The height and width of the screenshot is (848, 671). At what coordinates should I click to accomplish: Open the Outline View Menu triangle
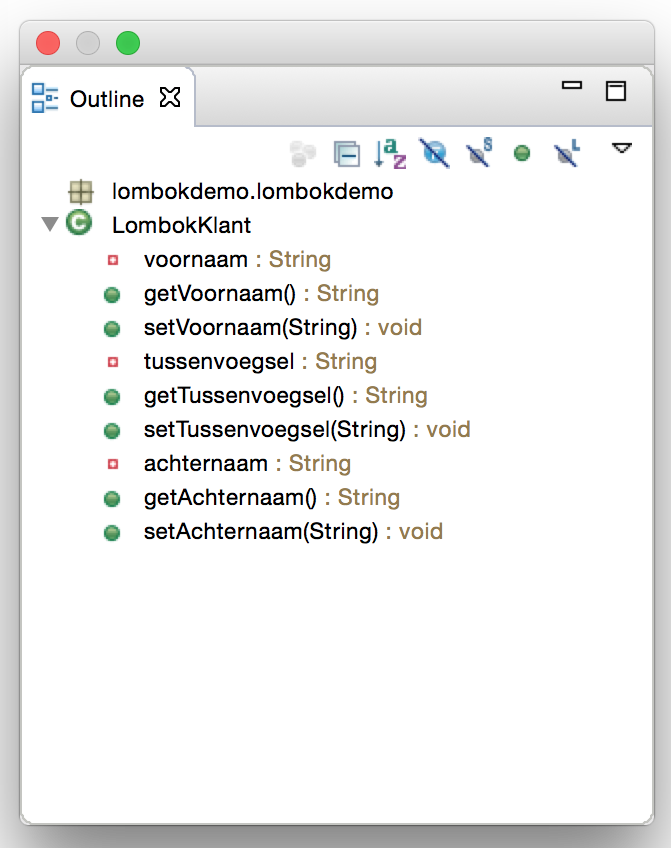[622, 149]
